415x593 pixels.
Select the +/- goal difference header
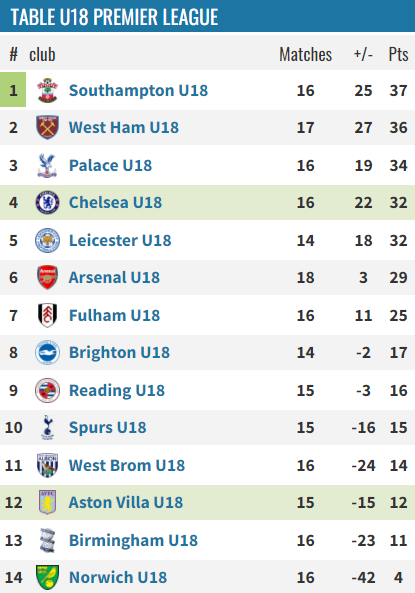pos(363,54)
